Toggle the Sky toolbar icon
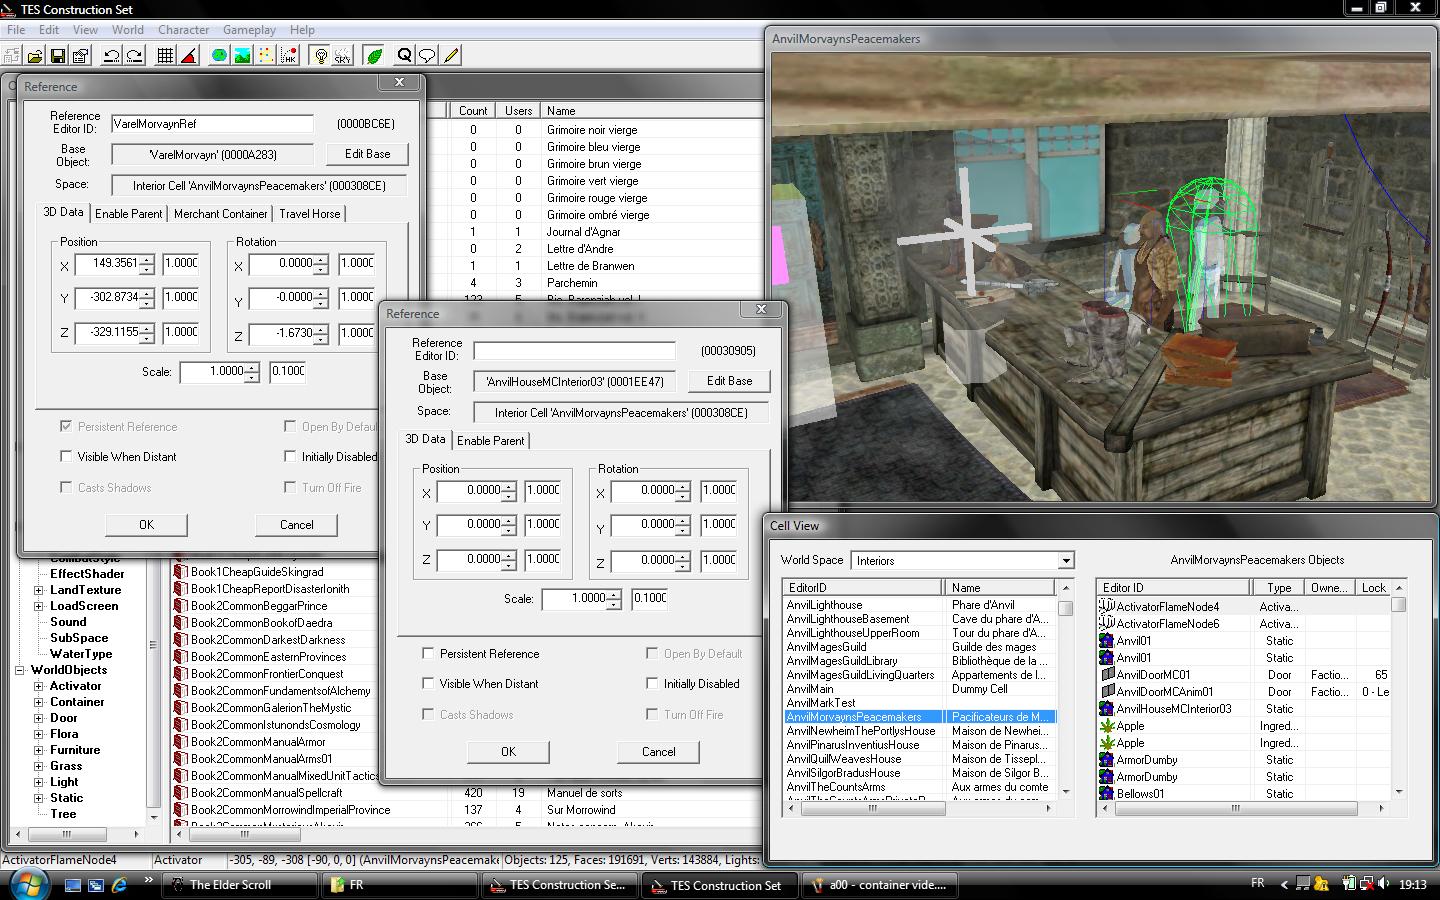The width and height of the screenshot is (1440, 900). click(343, 56)
